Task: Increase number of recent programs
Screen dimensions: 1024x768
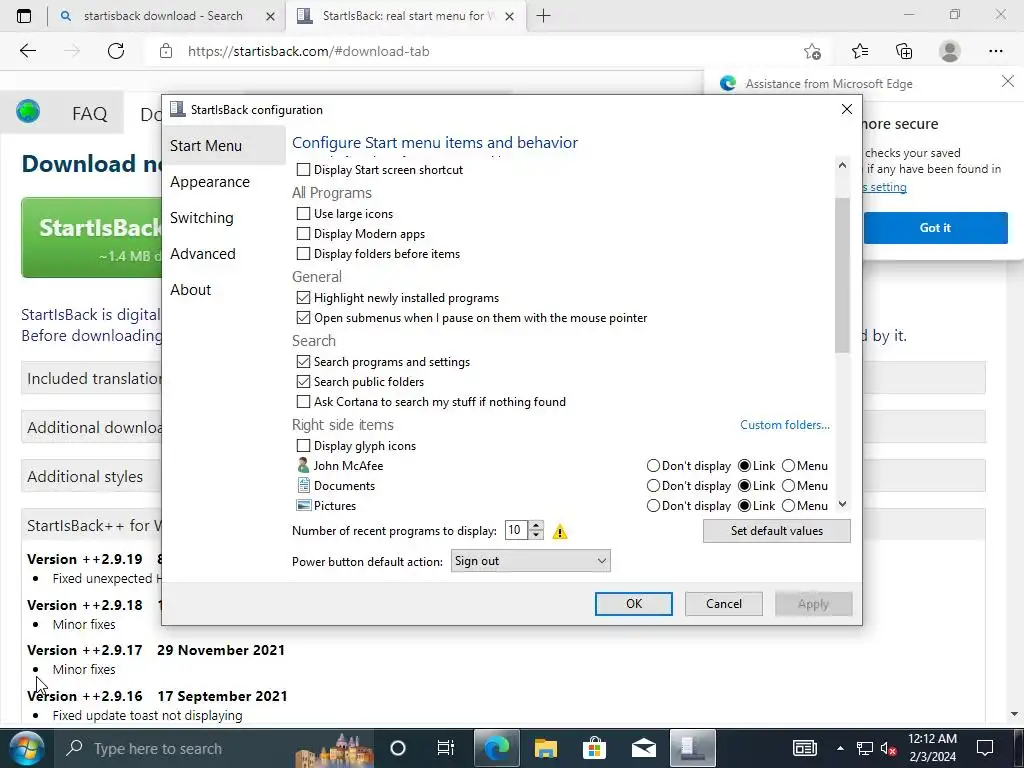Action: tap(536, 526)
